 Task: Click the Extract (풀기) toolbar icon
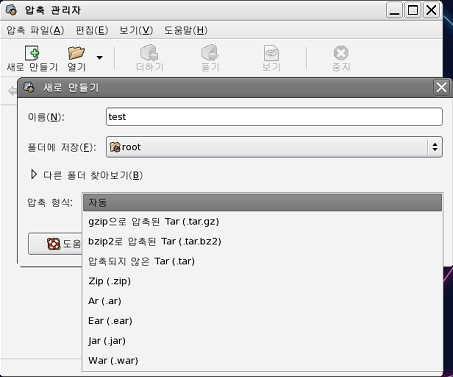(210, 53)
